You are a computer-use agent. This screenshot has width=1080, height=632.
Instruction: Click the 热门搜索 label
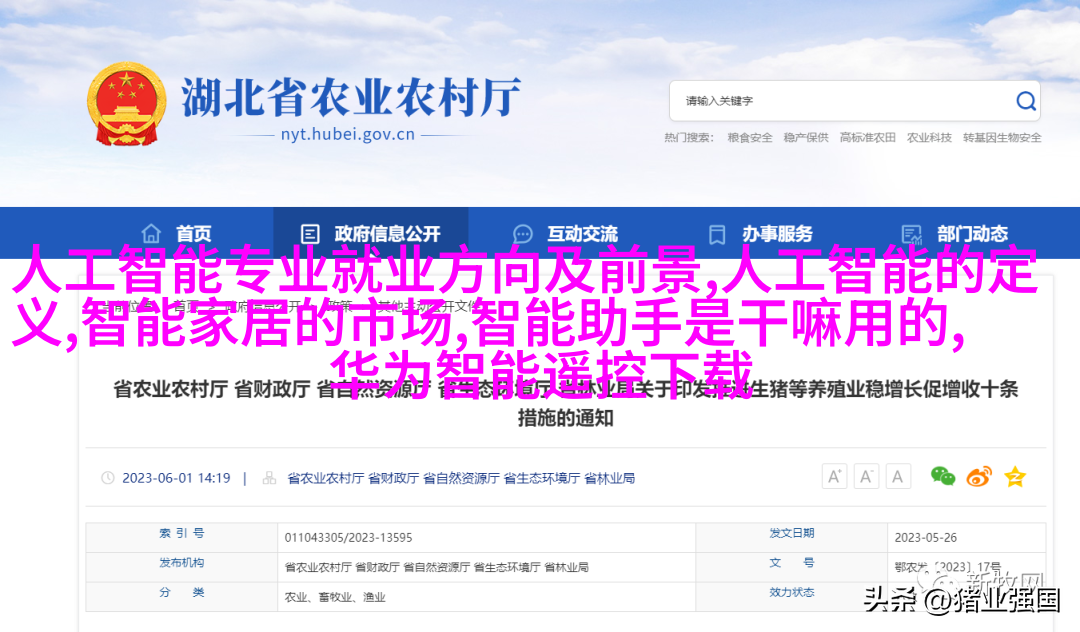[689, 138]
